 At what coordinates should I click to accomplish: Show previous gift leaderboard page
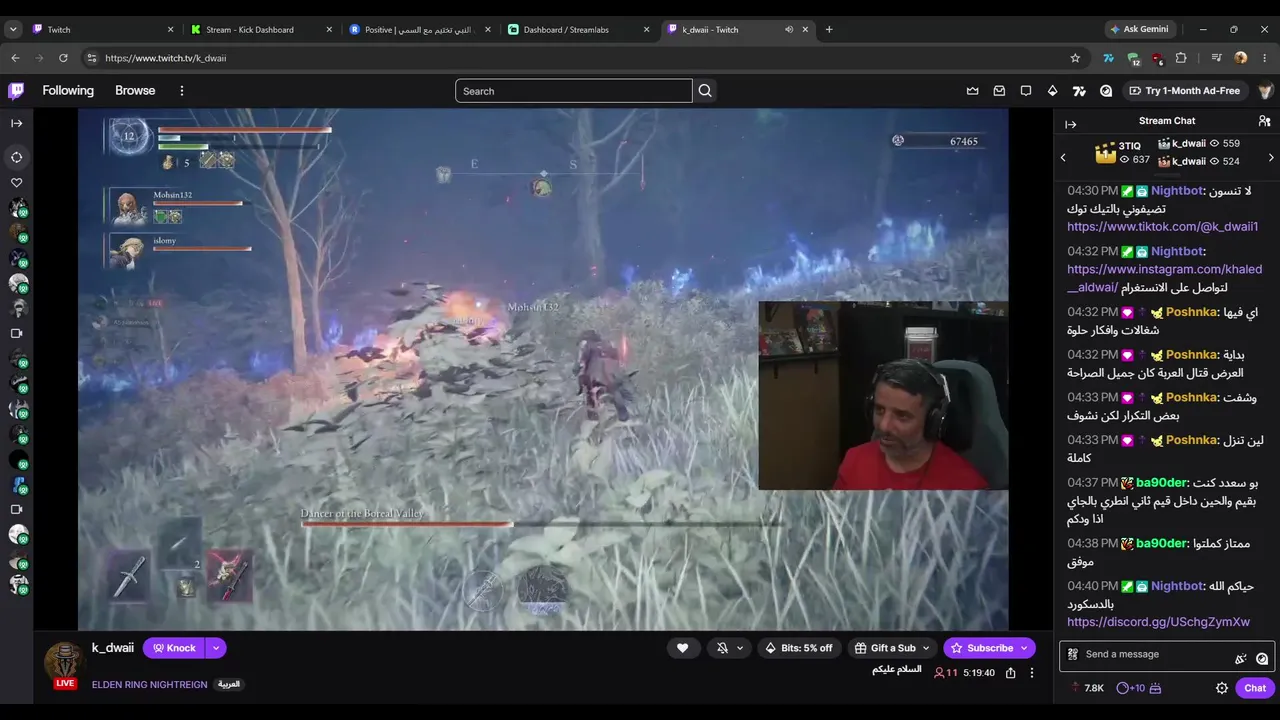(x=1063, y=157)
